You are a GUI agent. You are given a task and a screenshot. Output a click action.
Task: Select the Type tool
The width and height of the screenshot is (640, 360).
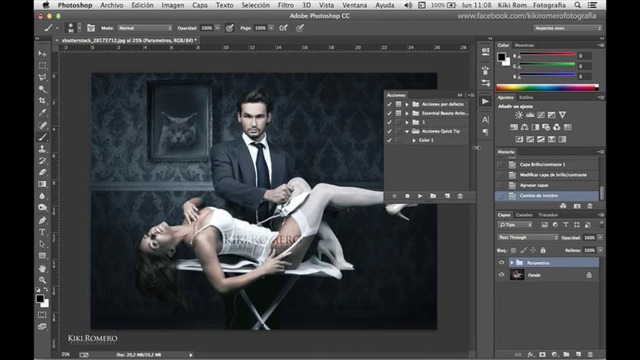[x=42, y=232]
